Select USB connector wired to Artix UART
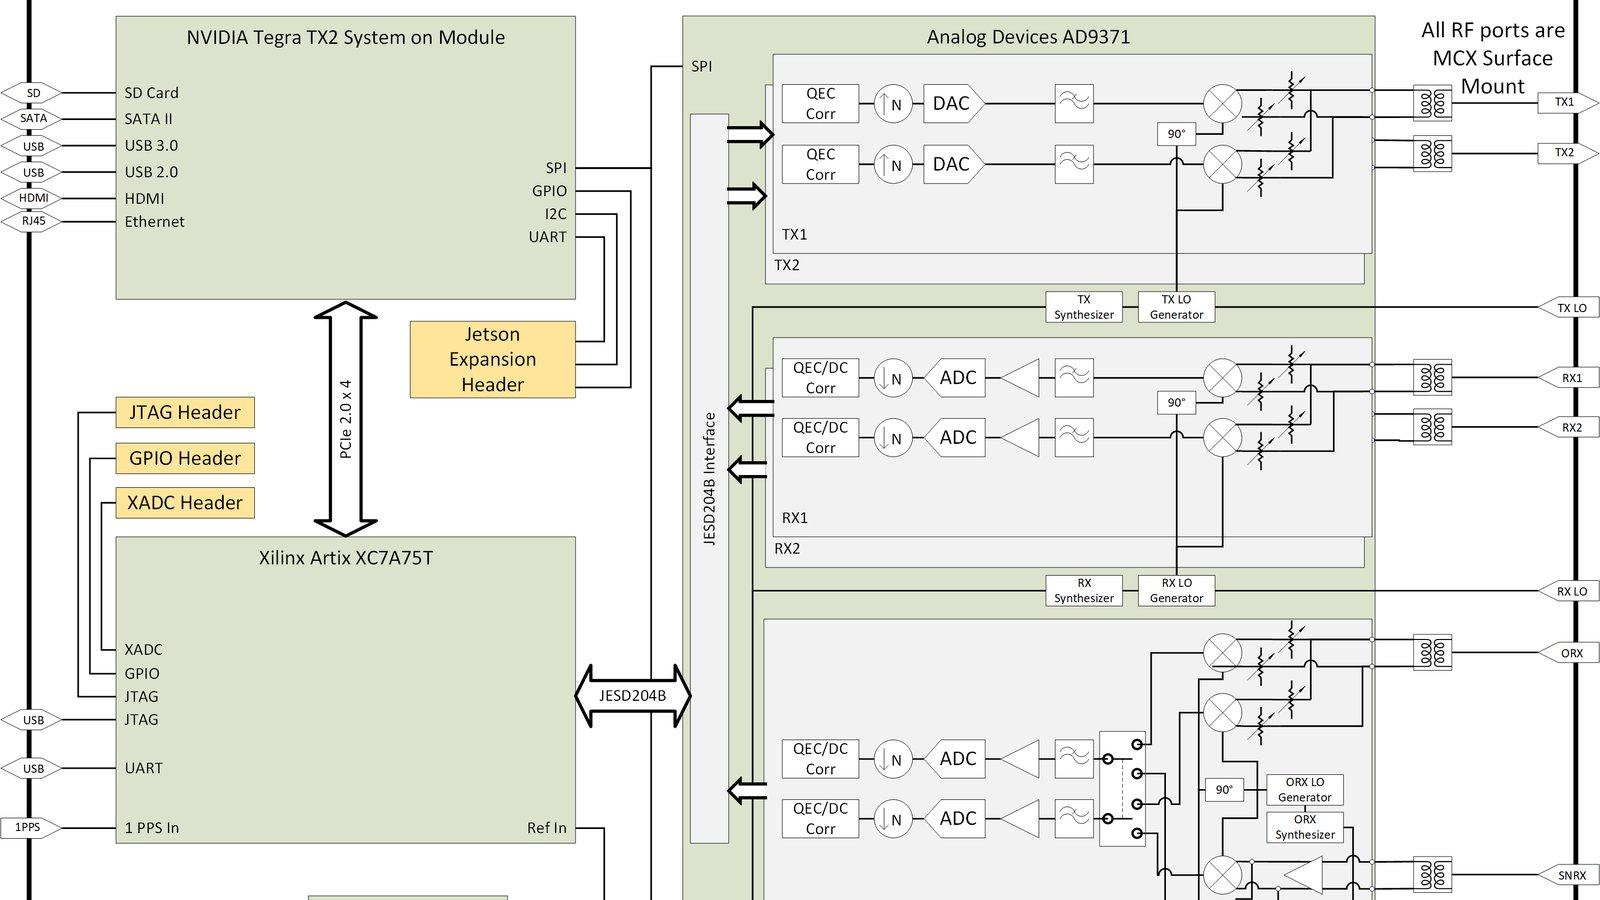Viewport: 1600px width, 900px height. (33, 769)
